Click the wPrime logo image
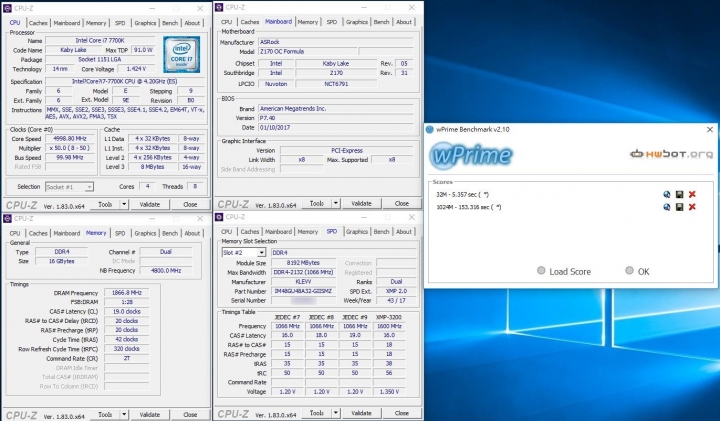The image size is (720, 421). [x=471, y=155]
